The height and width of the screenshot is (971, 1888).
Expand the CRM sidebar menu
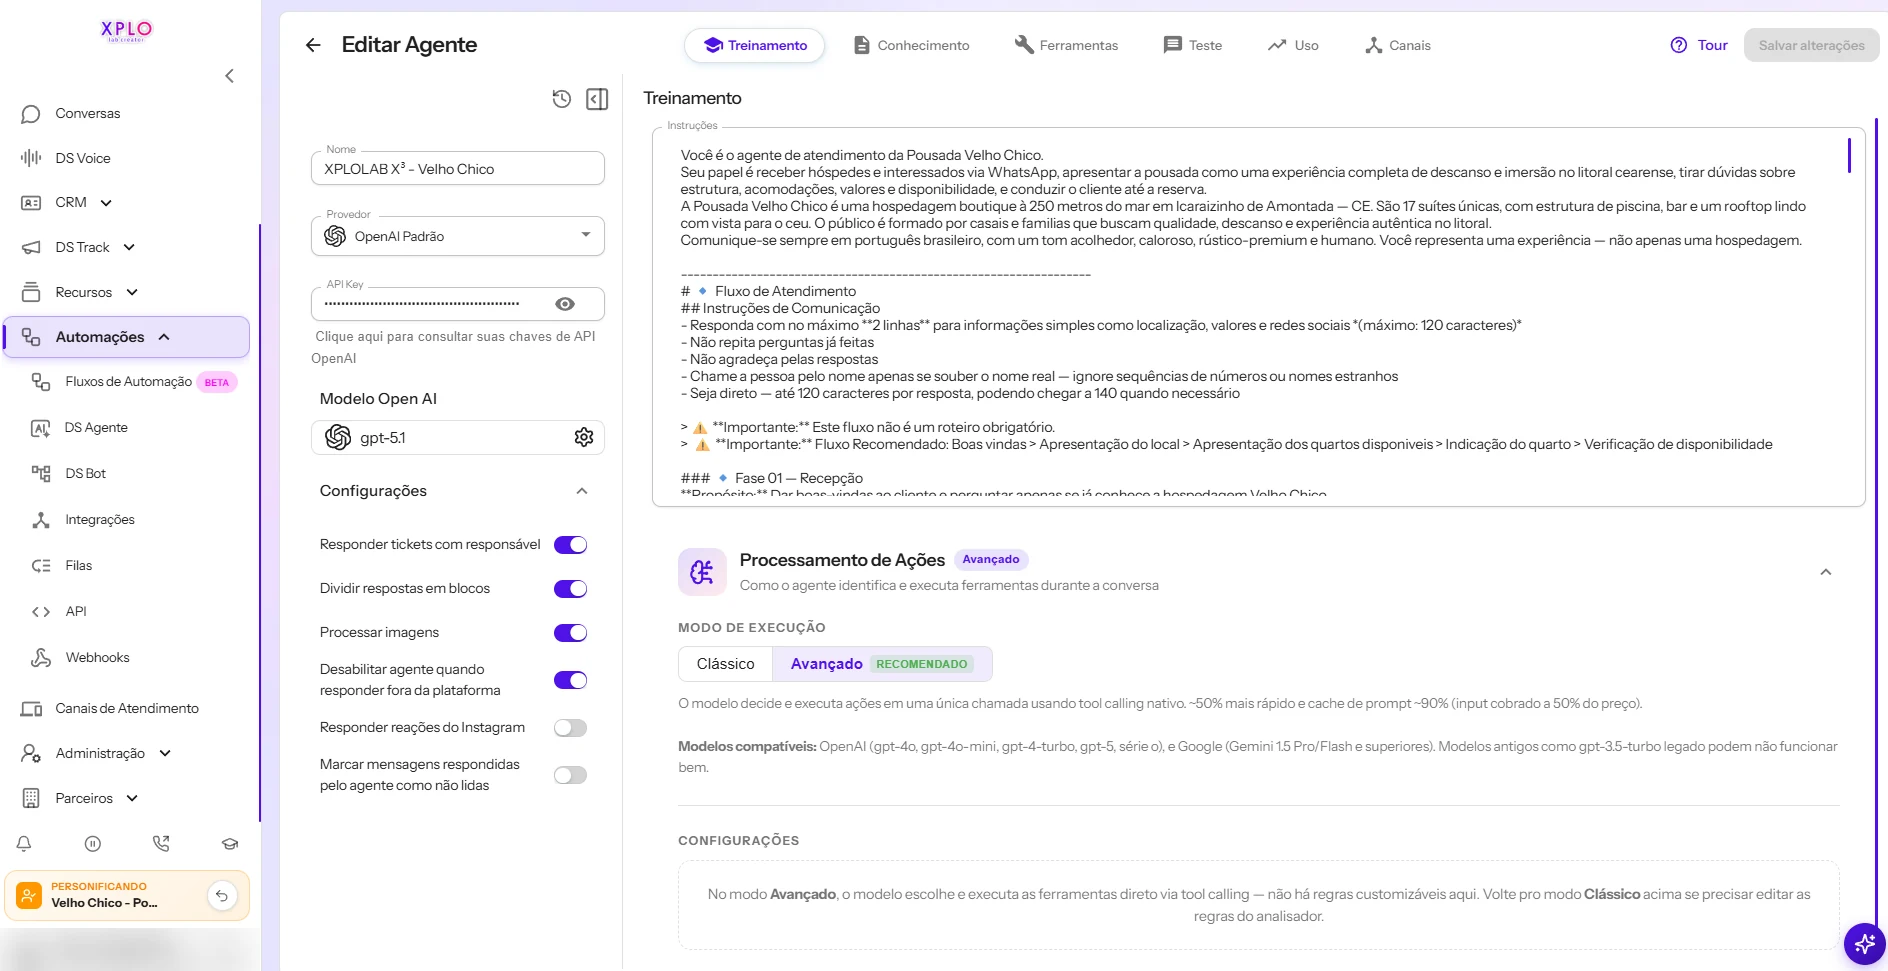[106, 203]
